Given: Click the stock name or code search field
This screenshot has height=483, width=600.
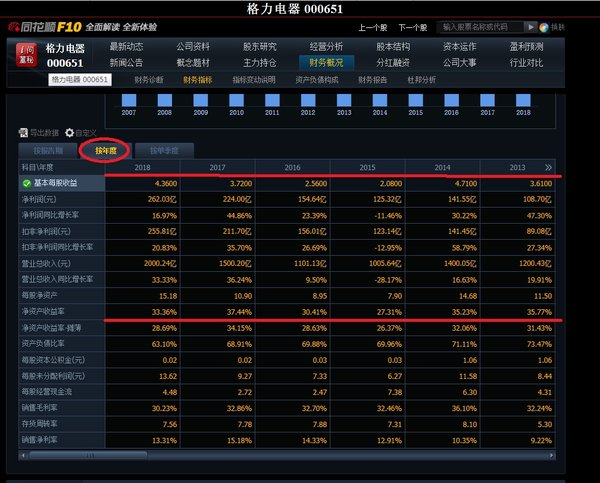Looking at the screenshot, I should 481,27.
